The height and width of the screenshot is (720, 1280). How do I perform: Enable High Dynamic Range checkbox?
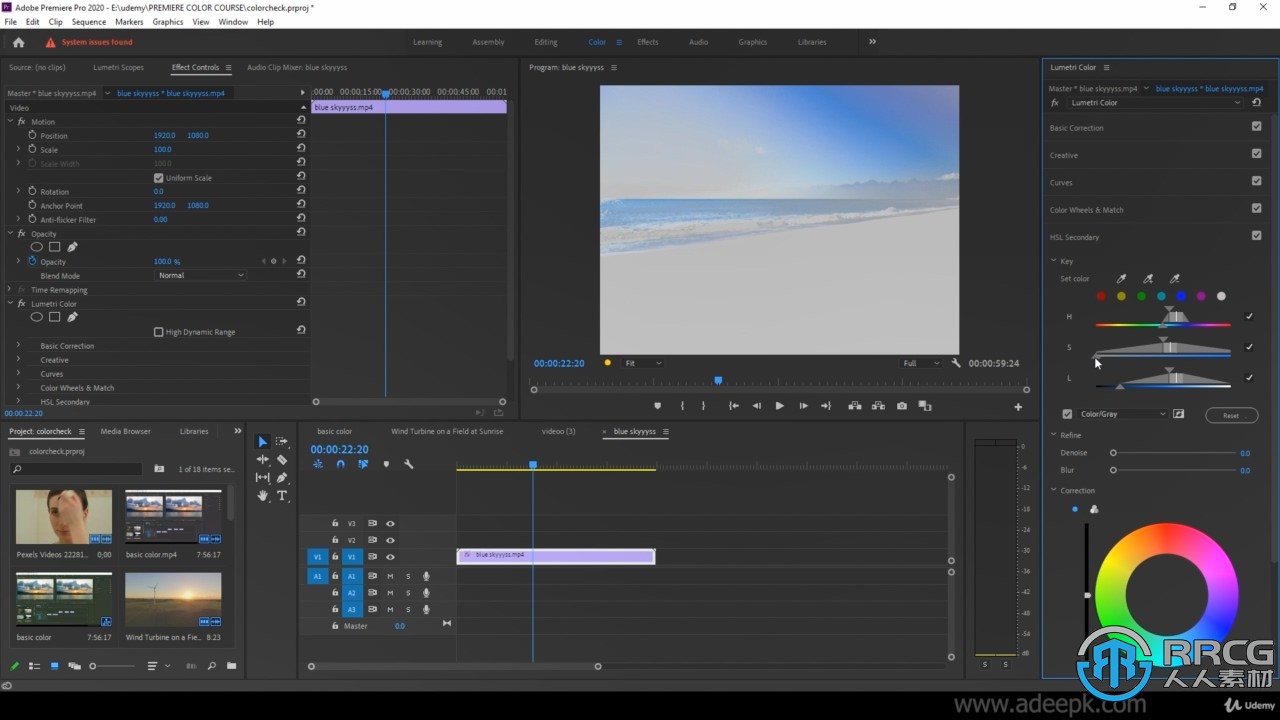pyautogui.click(x=158, y=332)
